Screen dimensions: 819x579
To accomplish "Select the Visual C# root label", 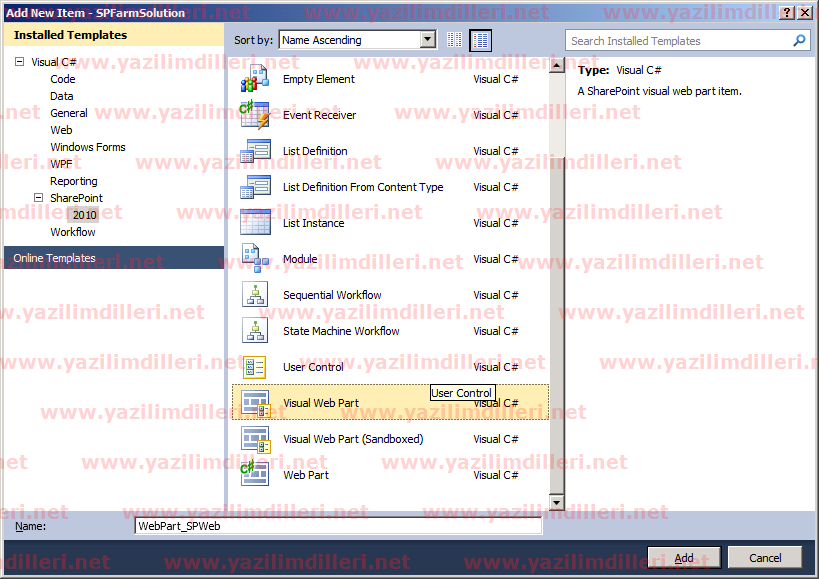I will coord(54,62).
